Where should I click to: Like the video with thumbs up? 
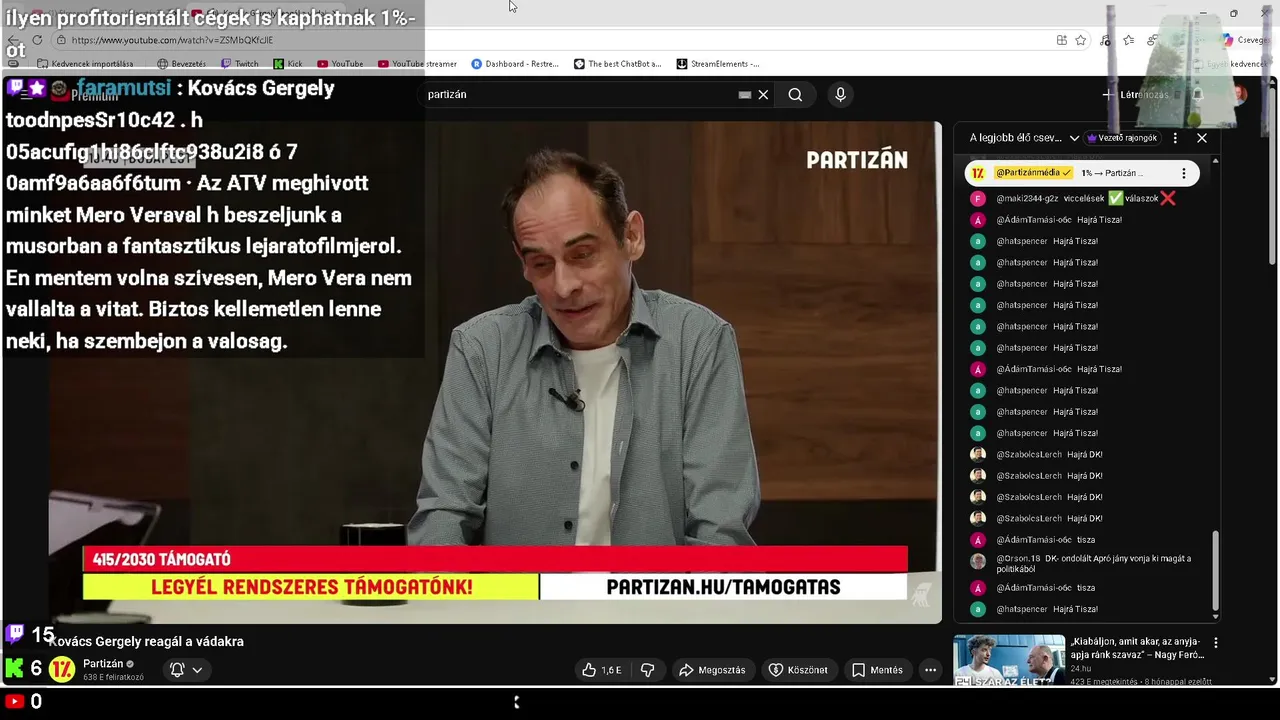tap(602, 670)
